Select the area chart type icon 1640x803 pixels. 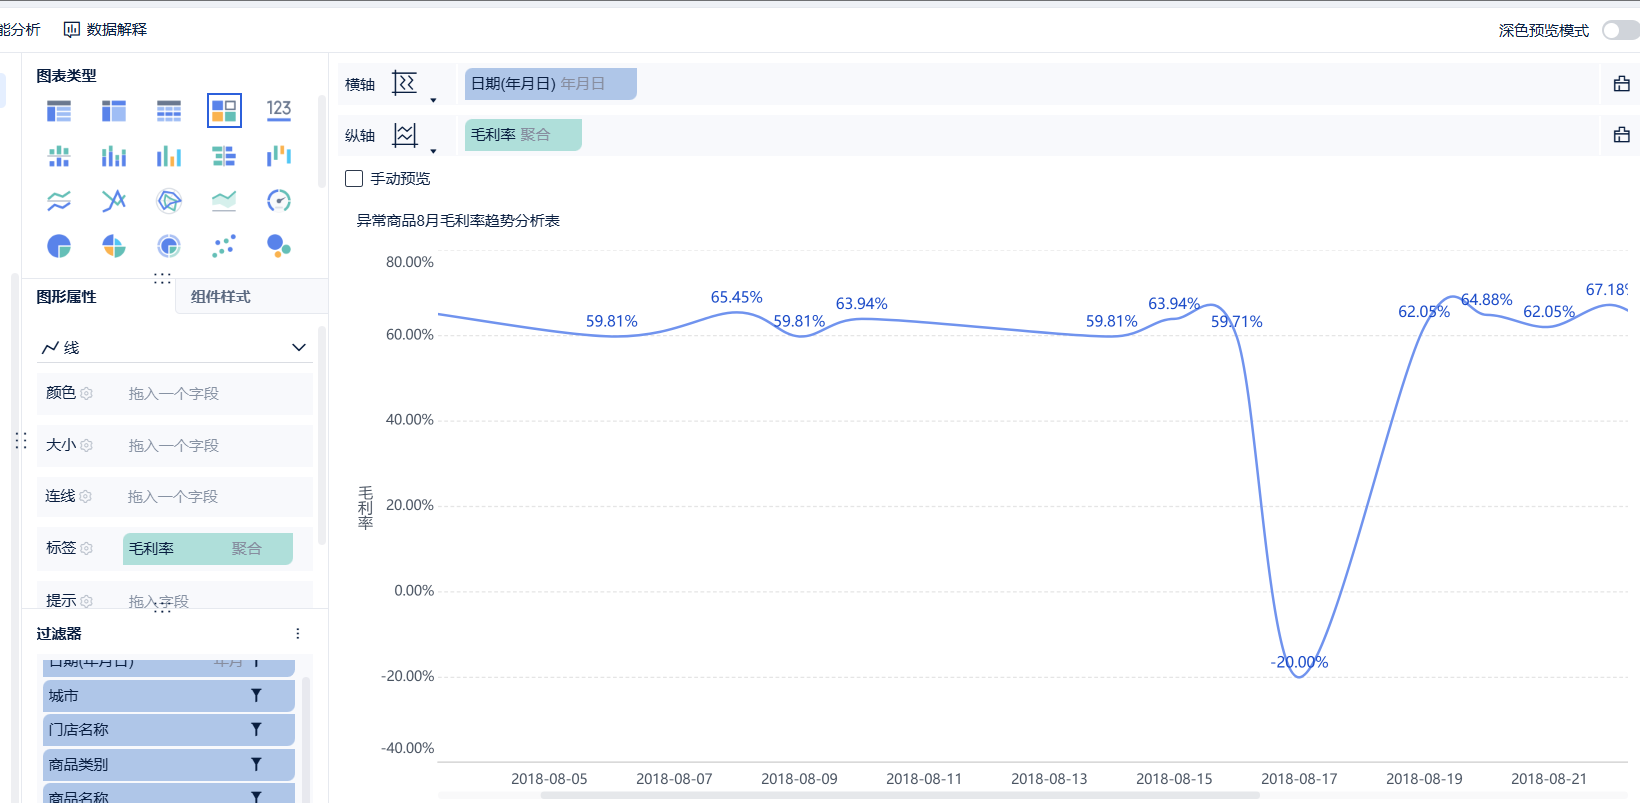[x=224, y=201]
